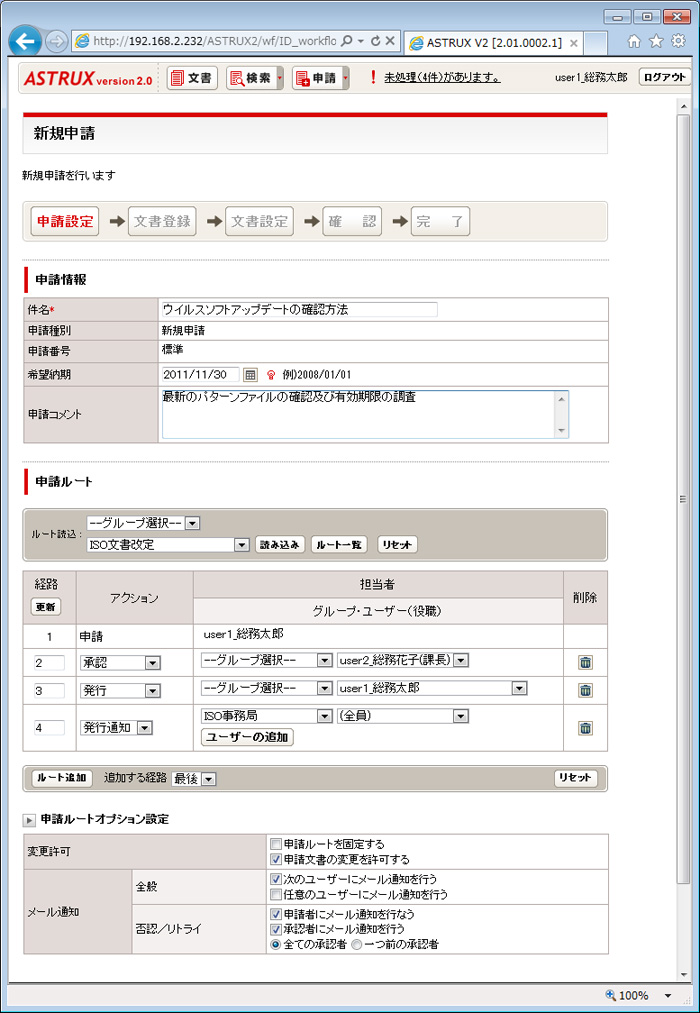Select the 完了 wizard step
Viewport: 700px width, 1013px height.
tap(440, 222)
